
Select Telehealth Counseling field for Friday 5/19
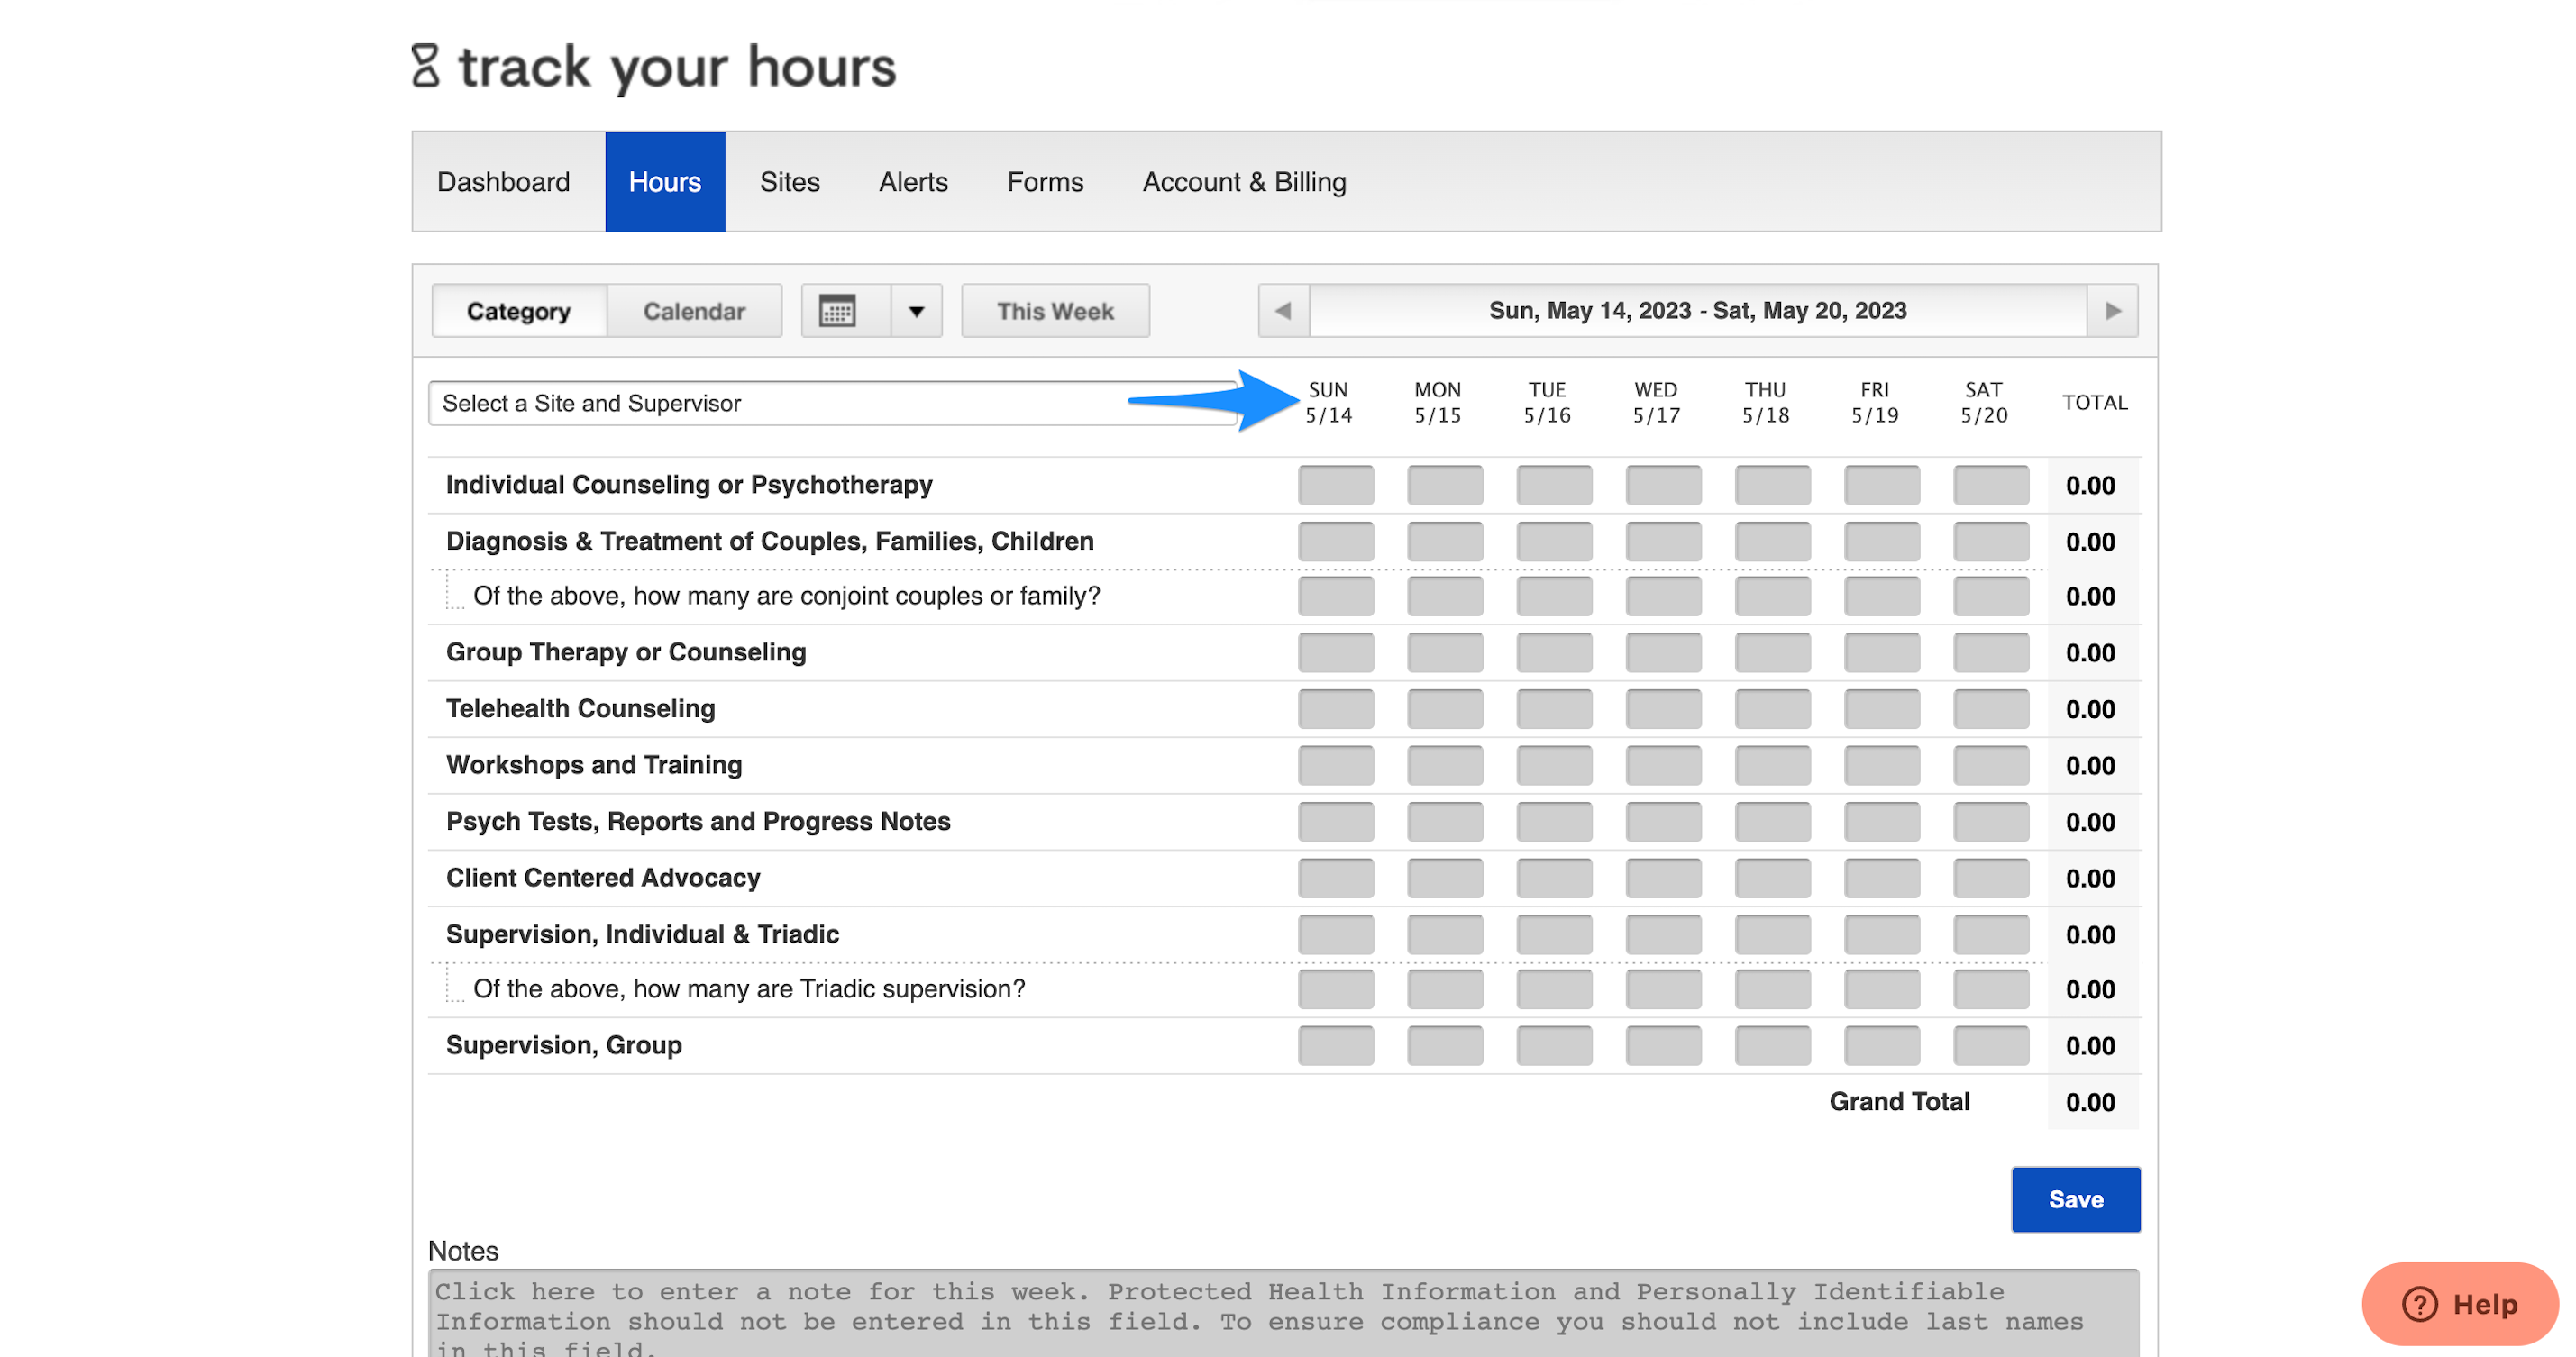point(1882,708)
